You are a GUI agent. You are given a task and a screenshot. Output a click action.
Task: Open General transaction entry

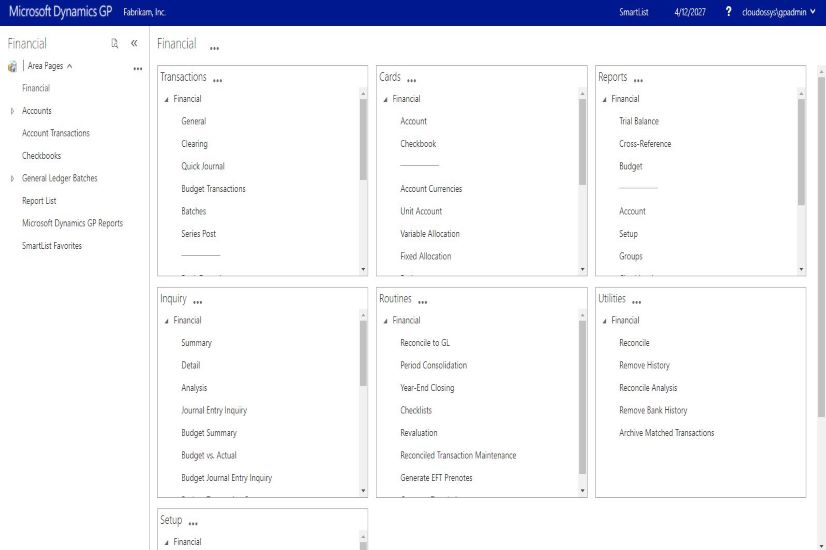pos(193,121)
